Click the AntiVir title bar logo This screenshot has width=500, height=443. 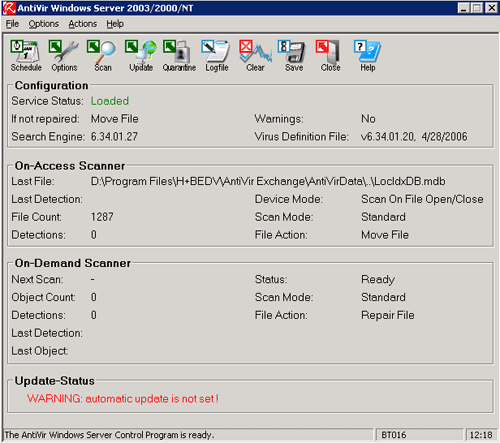9,8
